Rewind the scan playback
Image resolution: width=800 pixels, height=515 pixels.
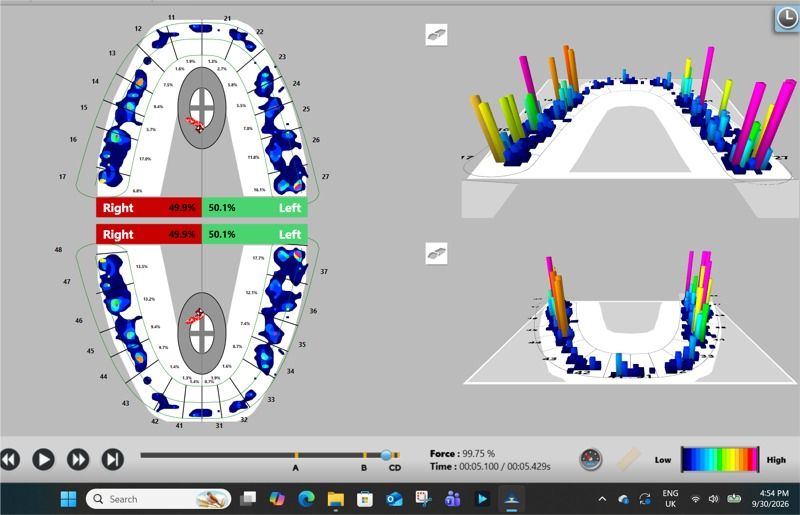[x=9, y=459]
